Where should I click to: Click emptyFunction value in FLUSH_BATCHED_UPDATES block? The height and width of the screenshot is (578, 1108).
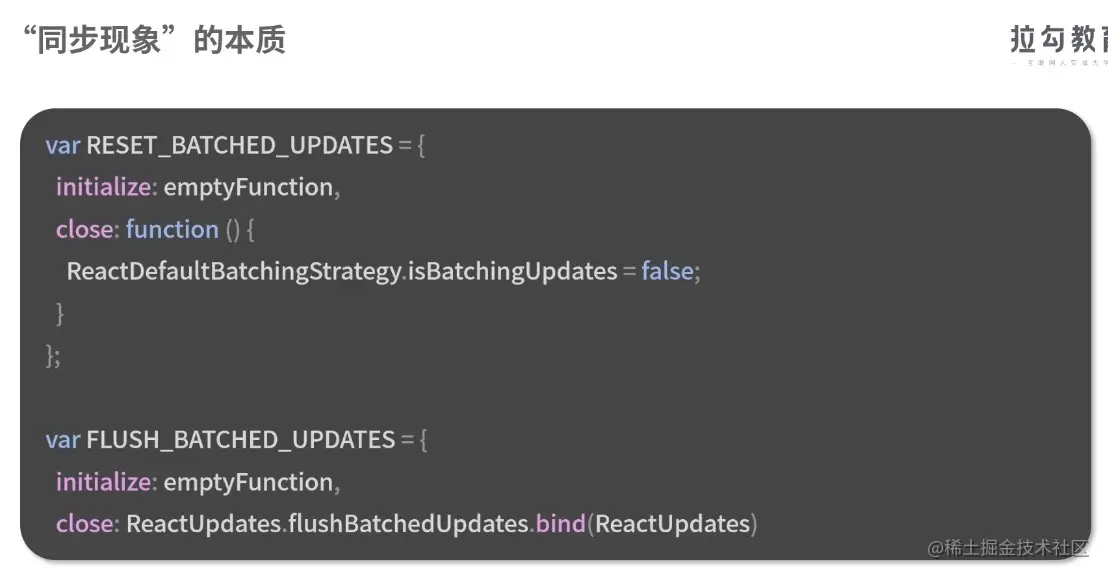pyautogui.click(x=248, y=482)
